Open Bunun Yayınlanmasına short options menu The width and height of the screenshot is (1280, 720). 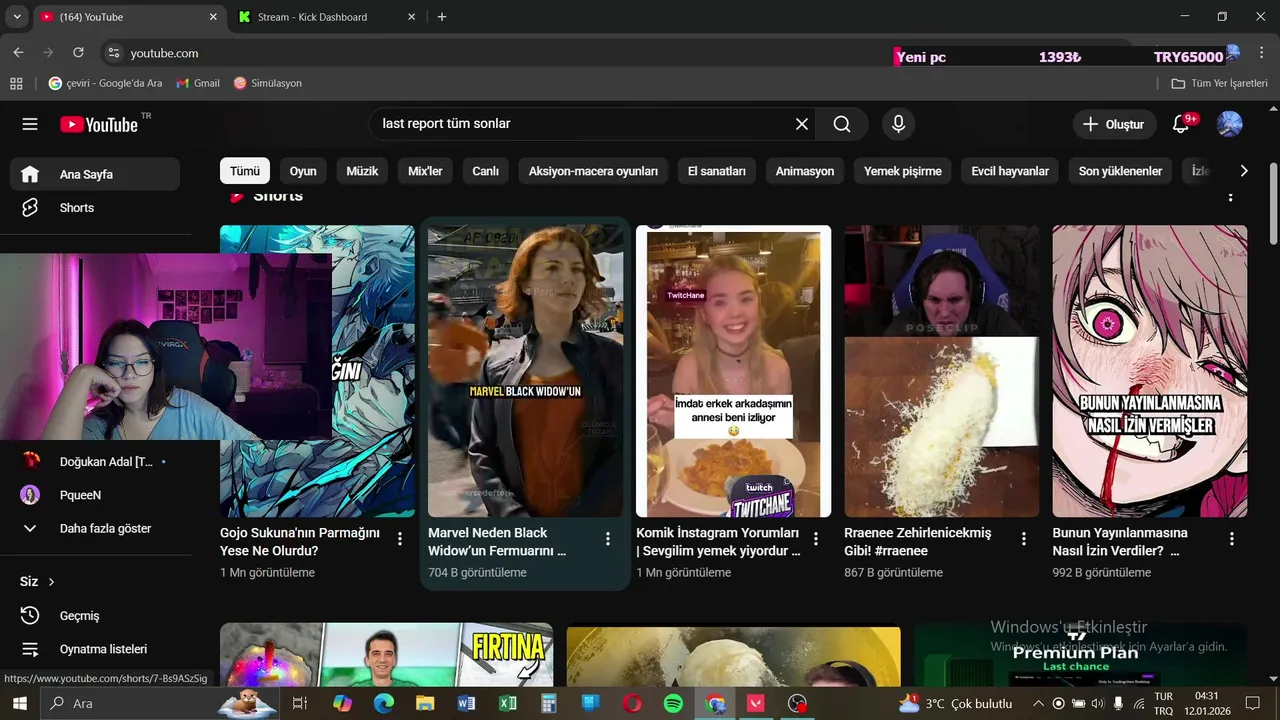pos(1232,539)
